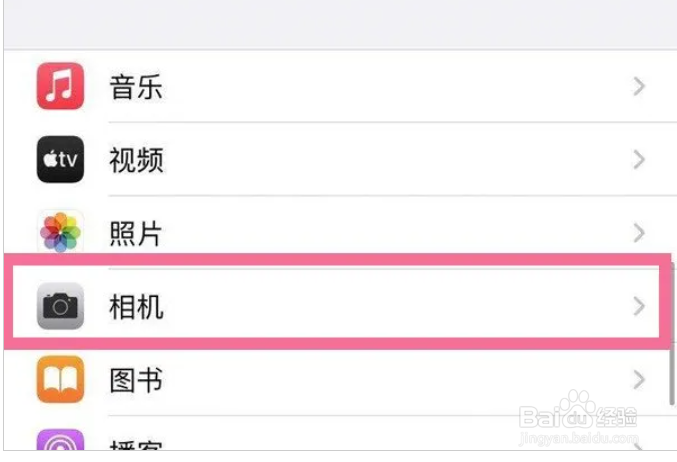677x462 pixels.
Task: Tap the orange Books app icon
Action: 60,380
